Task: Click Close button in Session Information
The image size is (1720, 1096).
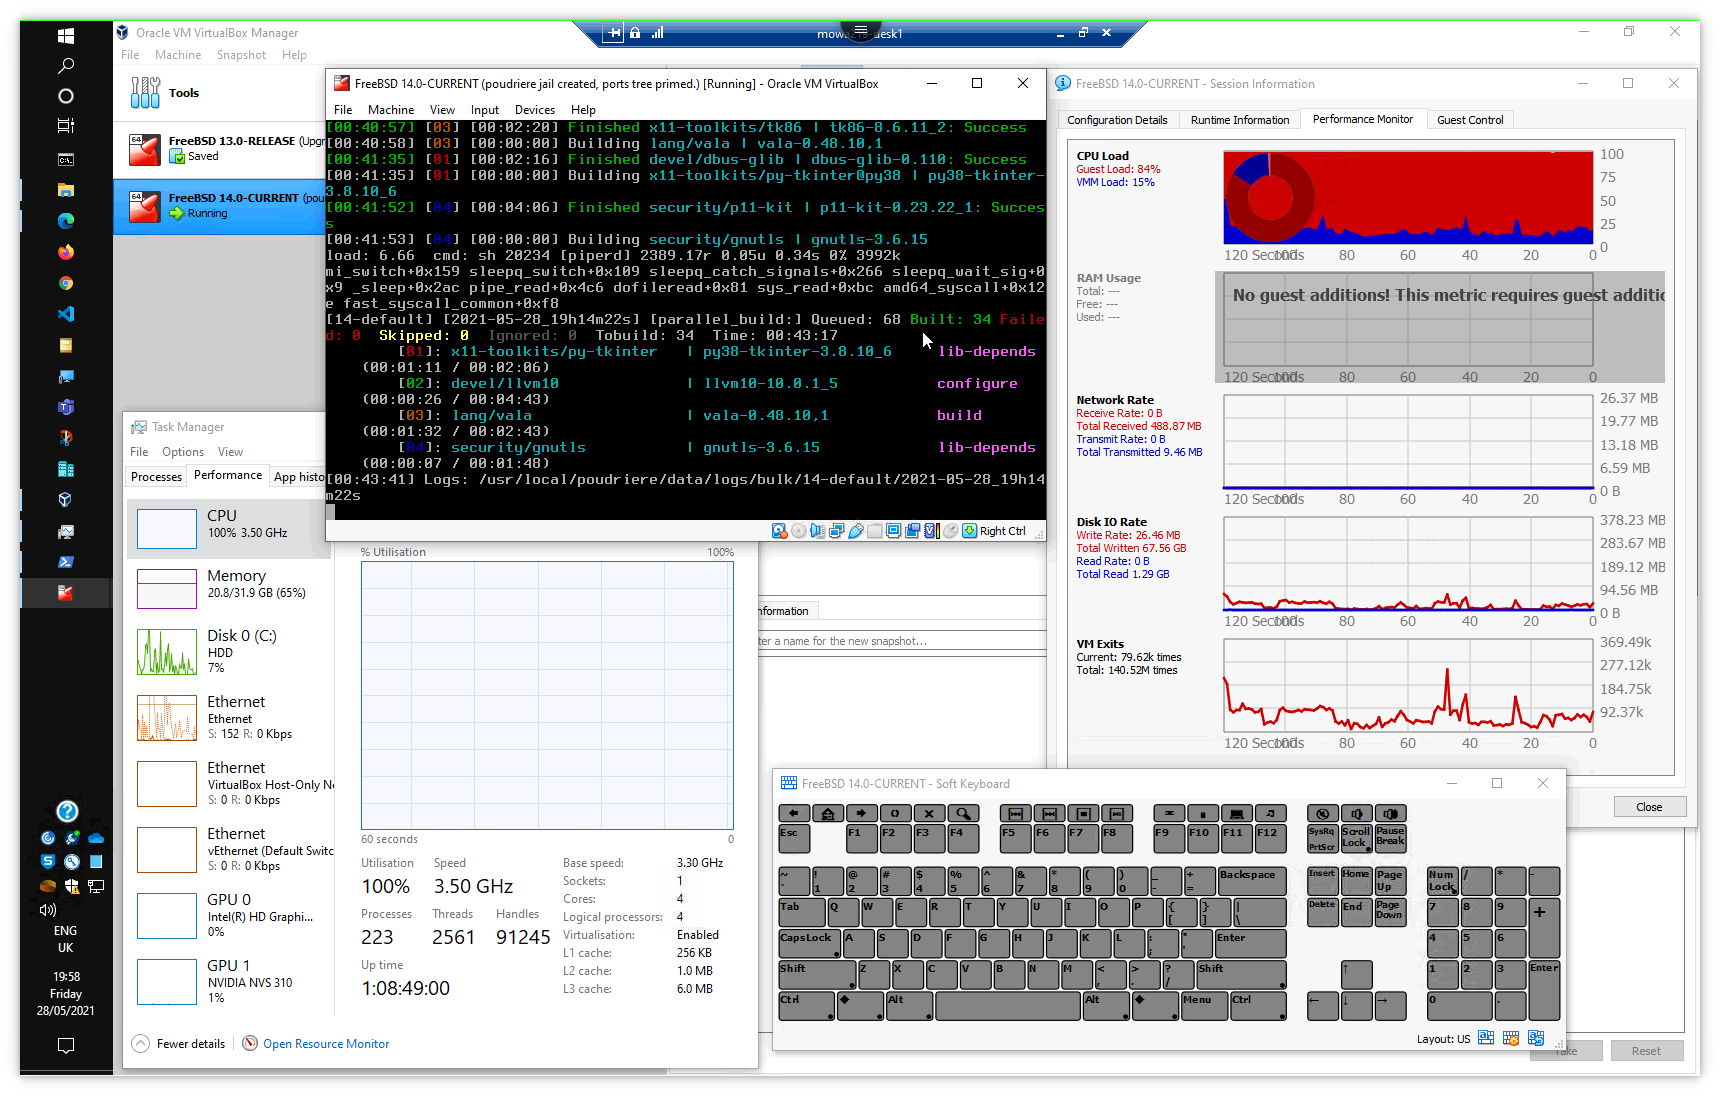Action: 1649,807
